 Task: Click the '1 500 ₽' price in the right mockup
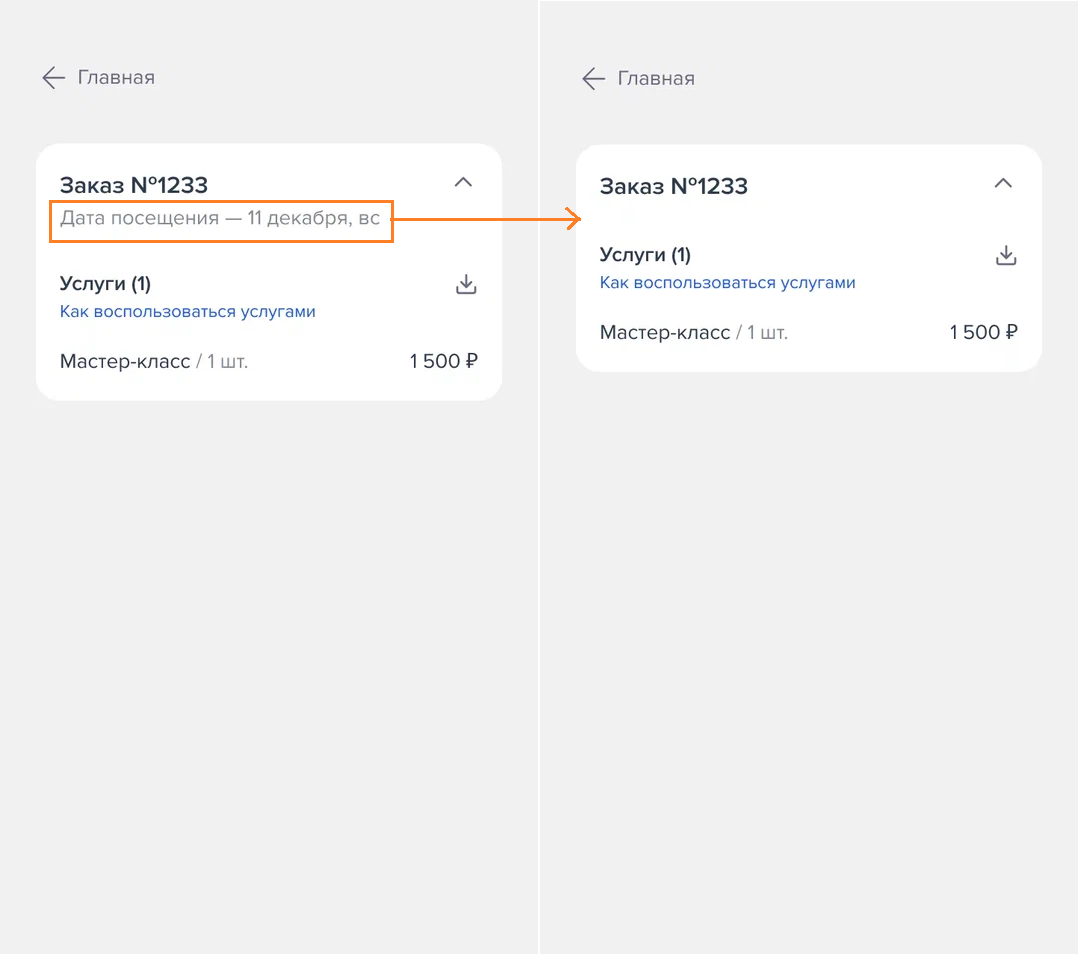pos(983,332)
